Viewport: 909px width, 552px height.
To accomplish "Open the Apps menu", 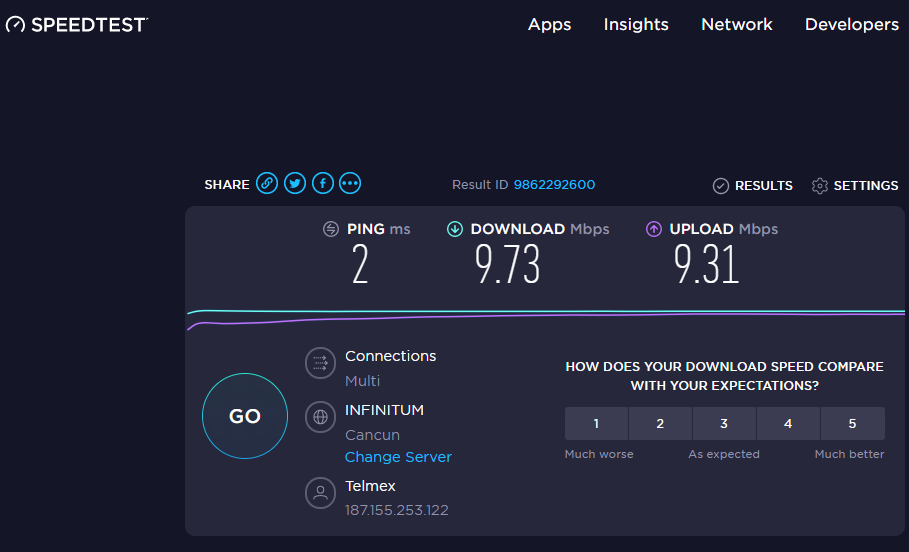I will point(549,25).
